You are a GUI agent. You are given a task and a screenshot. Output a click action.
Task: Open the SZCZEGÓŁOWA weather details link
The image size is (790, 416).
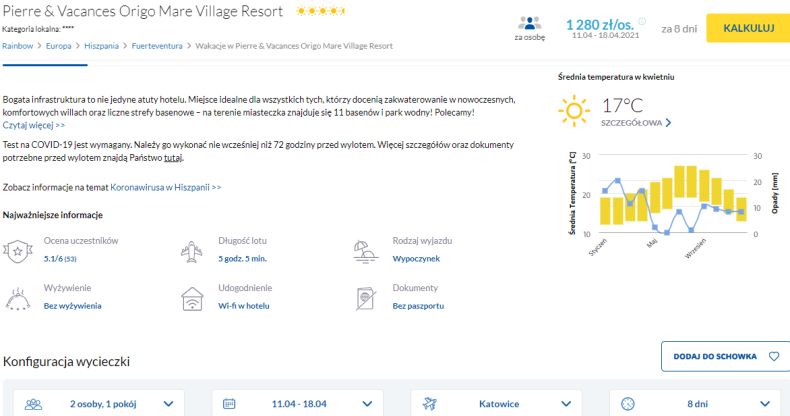(x=636, y=123)
